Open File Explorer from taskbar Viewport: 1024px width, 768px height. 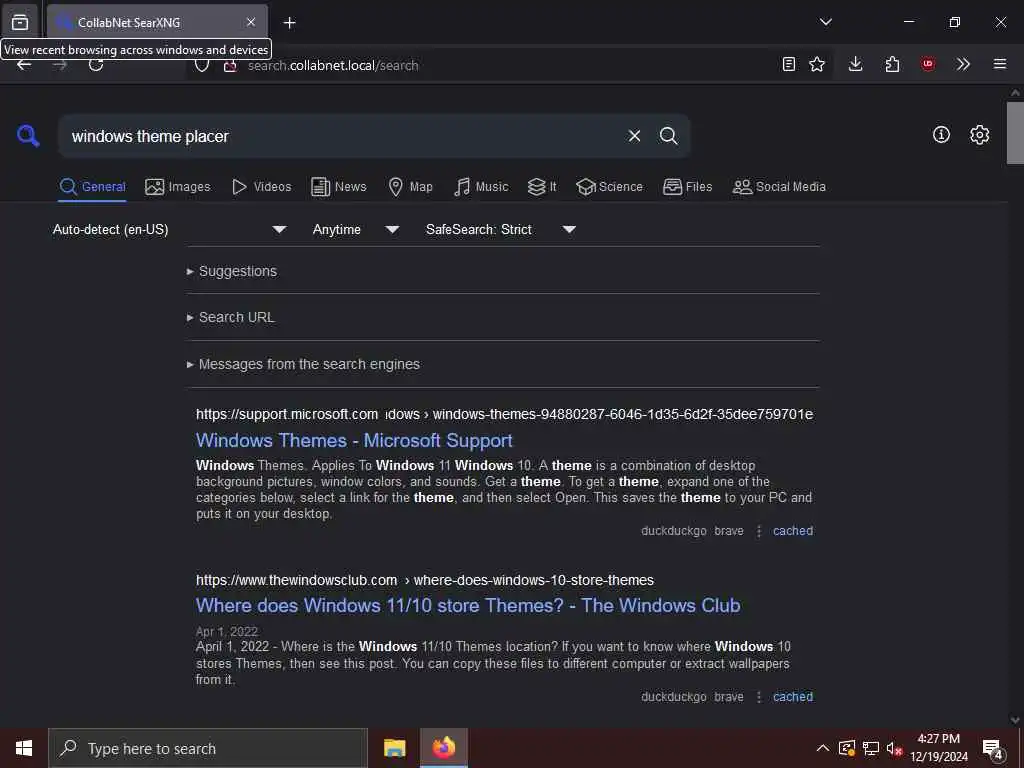[394, 748]
